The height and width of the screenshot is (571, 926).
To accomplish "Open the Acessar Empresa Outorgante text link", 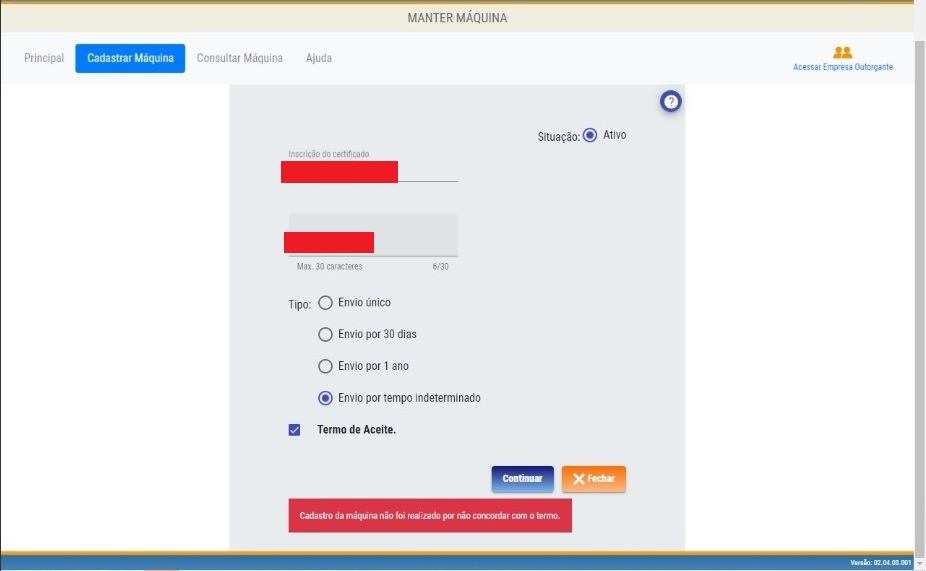I will [842, 67].
